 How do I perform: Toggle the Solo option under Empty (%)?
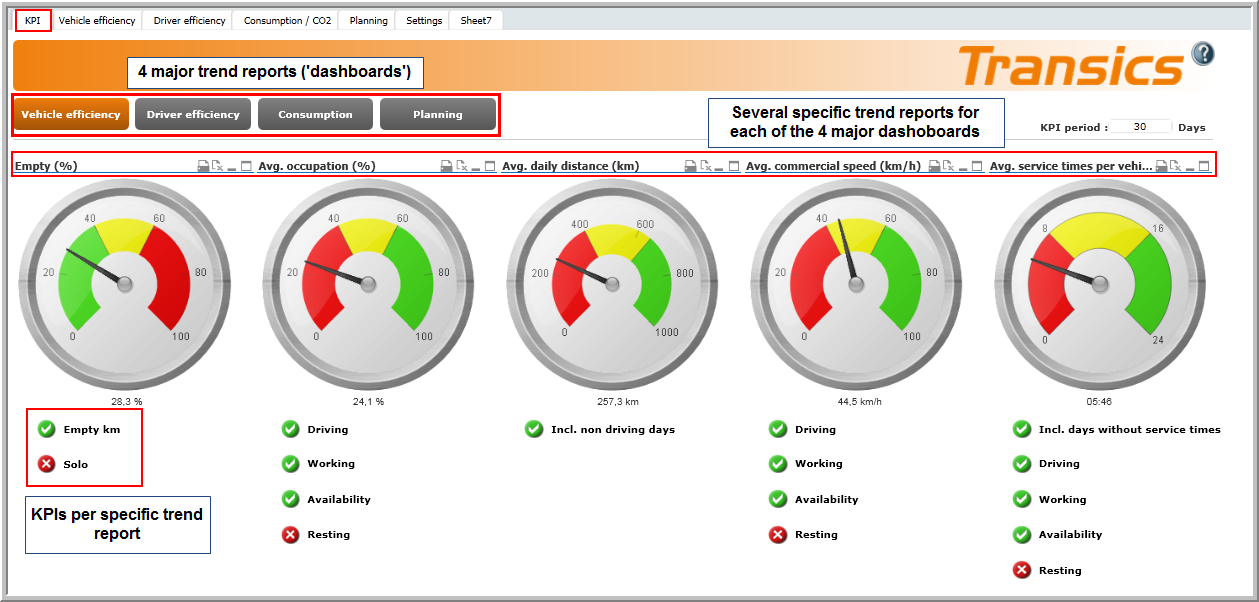[x=46, y=464]
